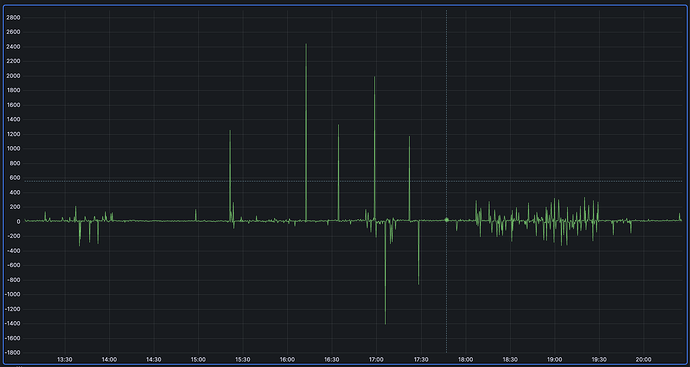This screenshot has width=690, height=367.
Task: Click the 18:30 time axis label
Action: pyautogui.click(x=510, y=360)
